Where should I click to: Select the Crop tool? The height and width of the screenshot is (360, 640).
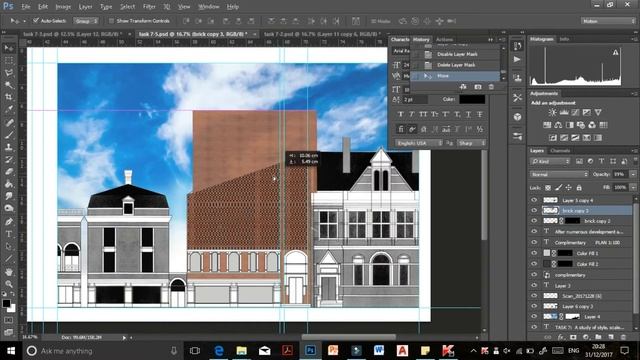[x=9, y=97]
